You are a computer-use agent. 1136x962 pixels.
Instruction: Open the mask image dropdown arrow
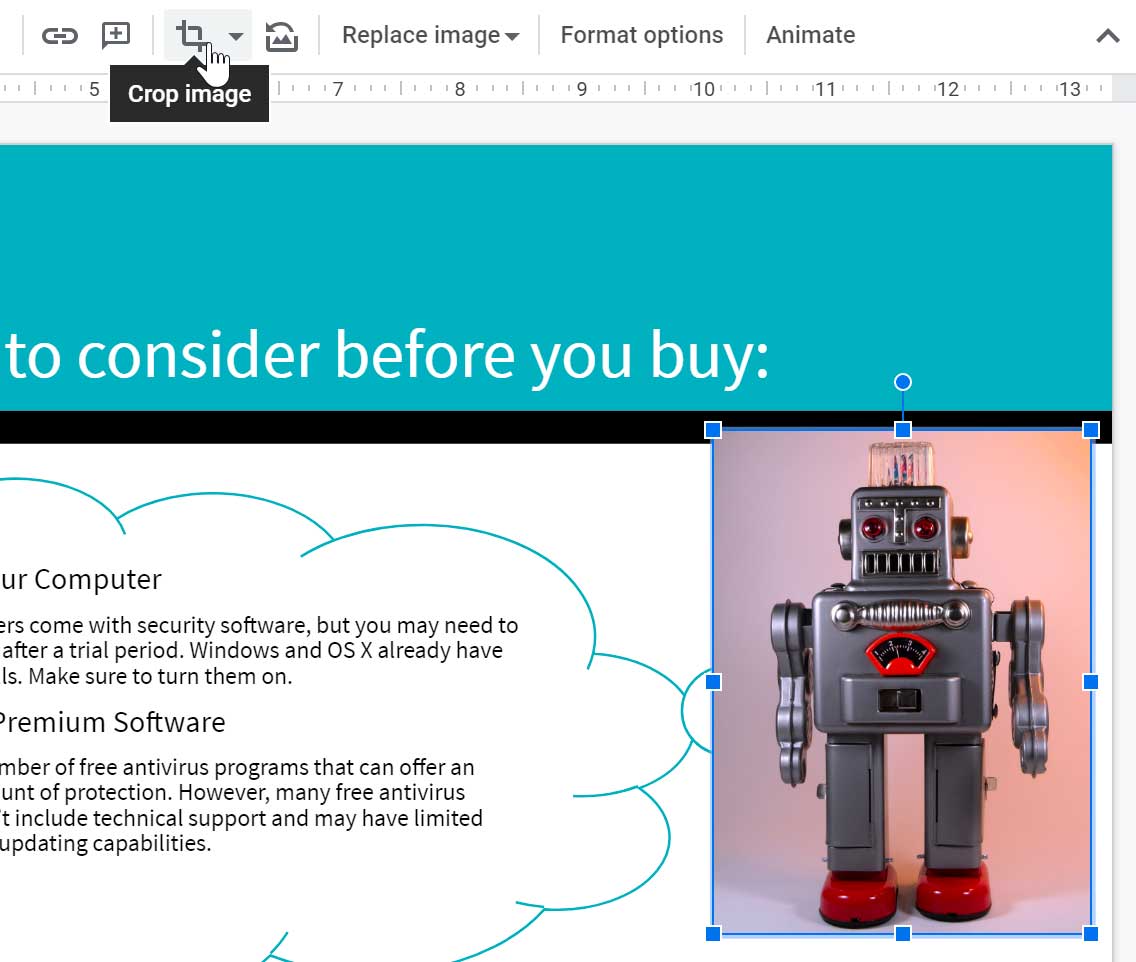pyautogui.click(x=236, y=36)
